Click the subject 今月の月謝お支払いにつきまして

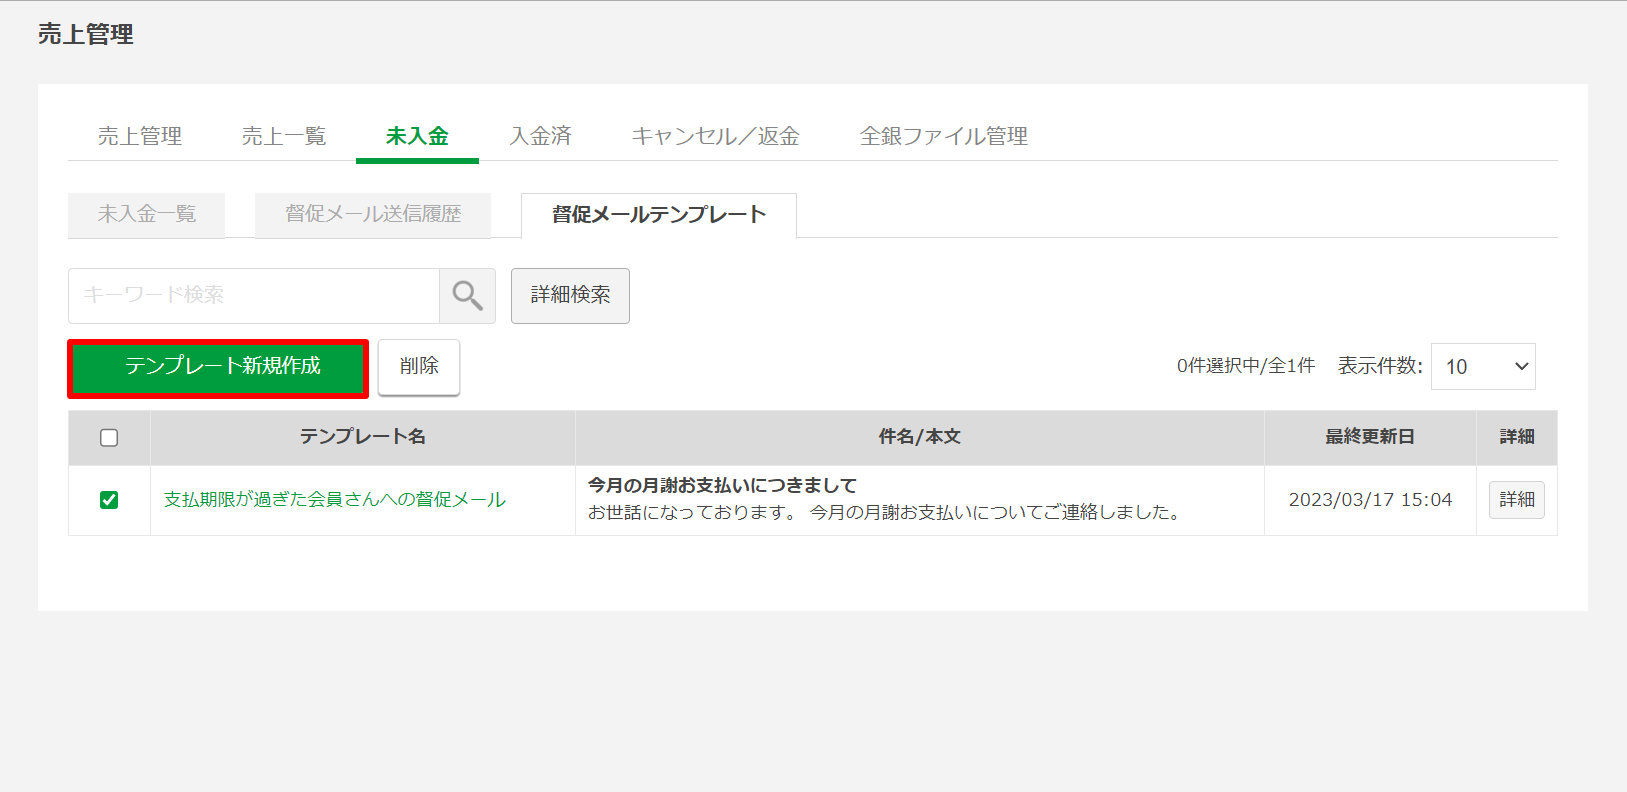click(722, 486)
